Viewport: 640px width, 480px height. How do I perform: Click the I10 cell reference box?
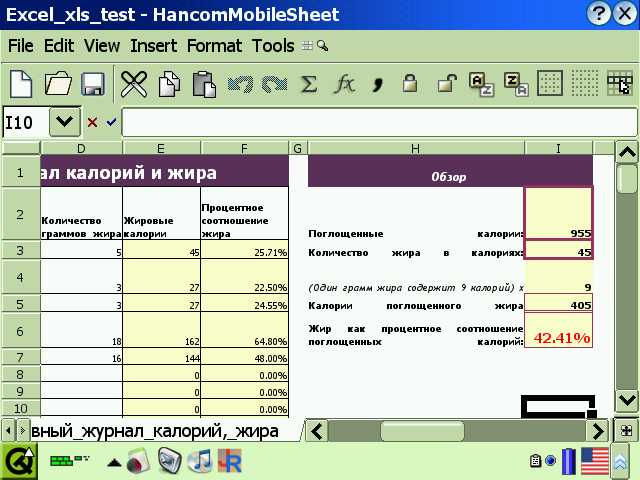coord(25,122)
